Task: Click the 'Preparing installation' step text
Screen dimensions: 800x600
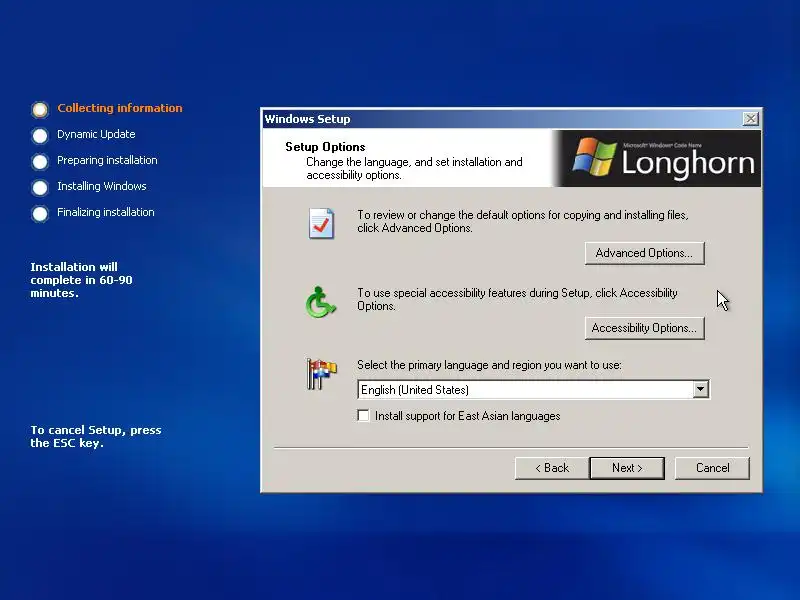Action: coord(108,160)
